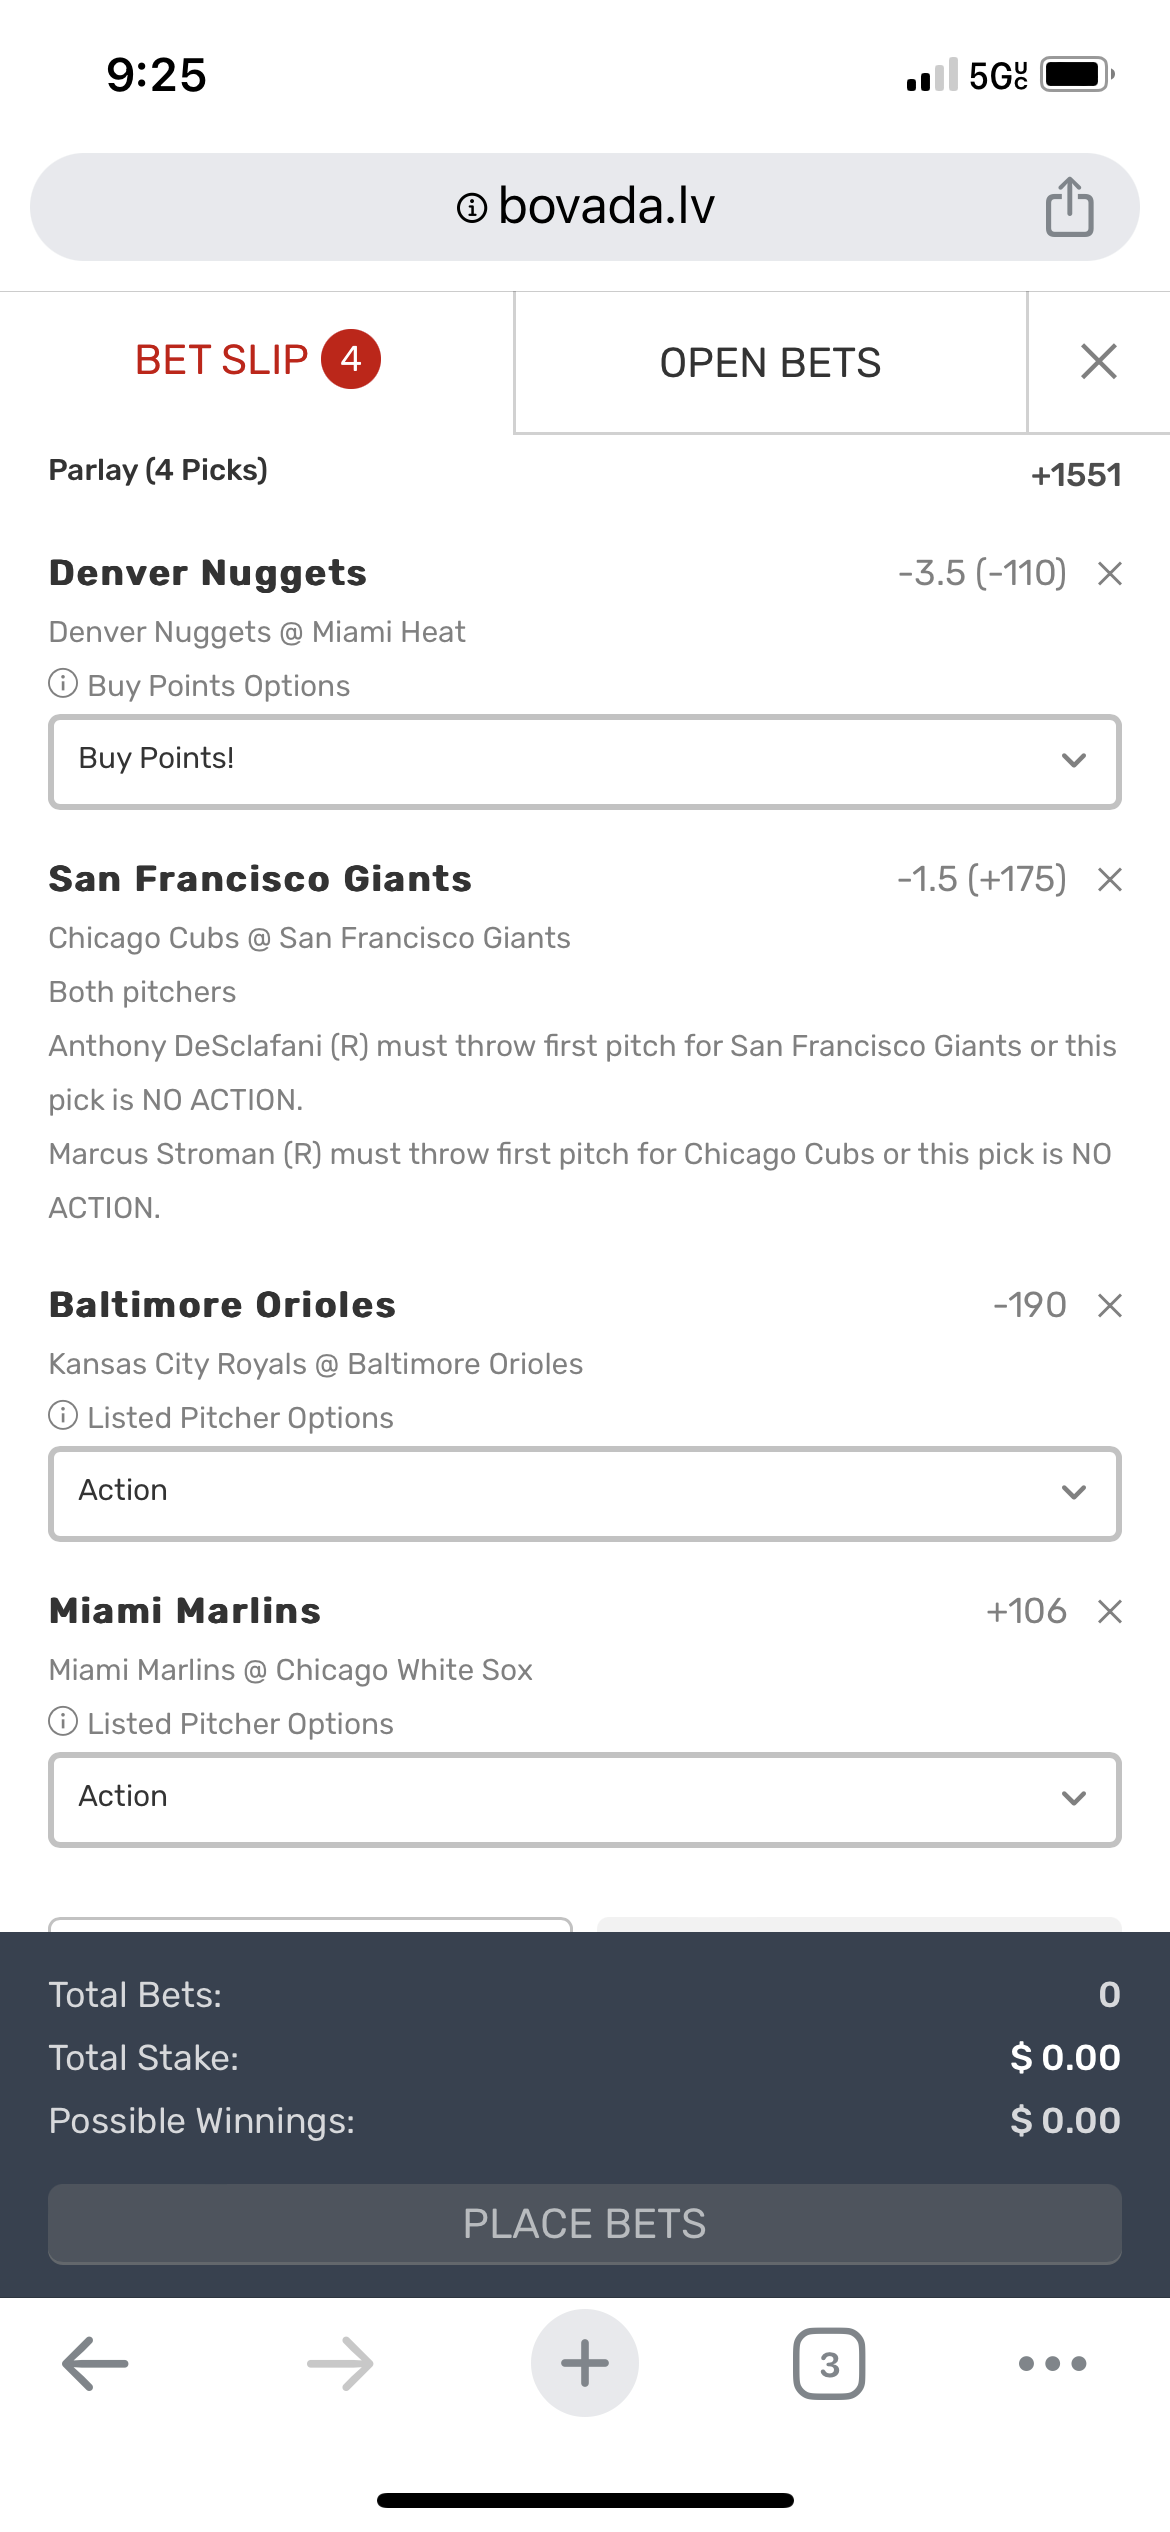
Task: Tap info icon for Marlins Listed Pitcher Options
Action: coord(63,1722)
